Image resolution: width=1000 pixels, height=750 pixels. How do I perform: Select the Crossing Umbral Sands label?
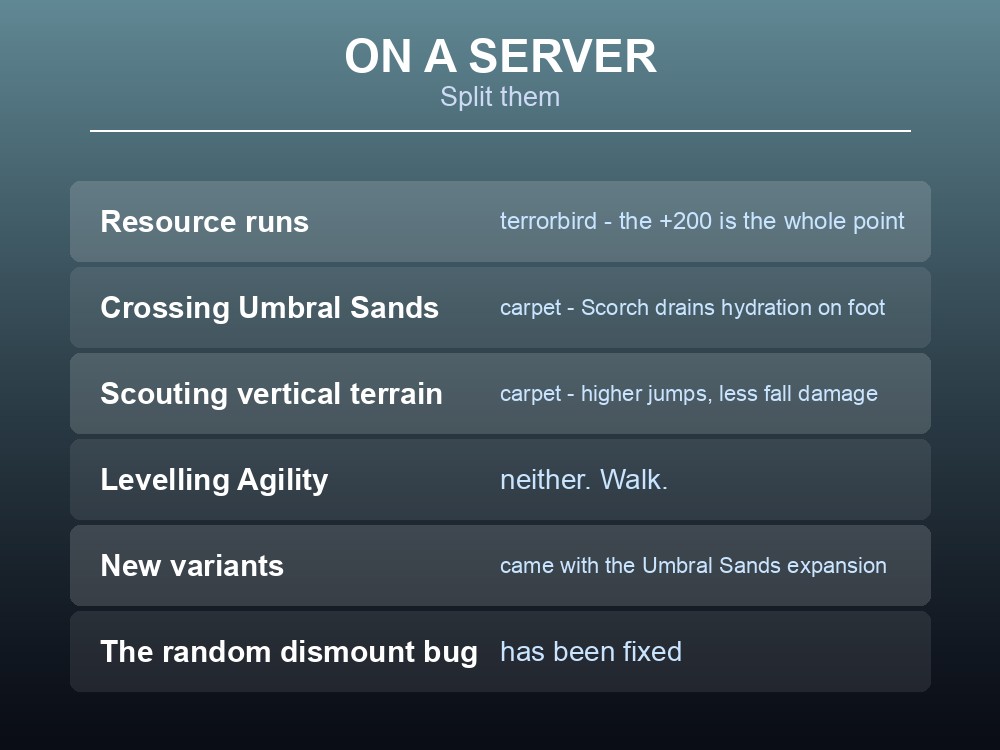click(269, 307)
